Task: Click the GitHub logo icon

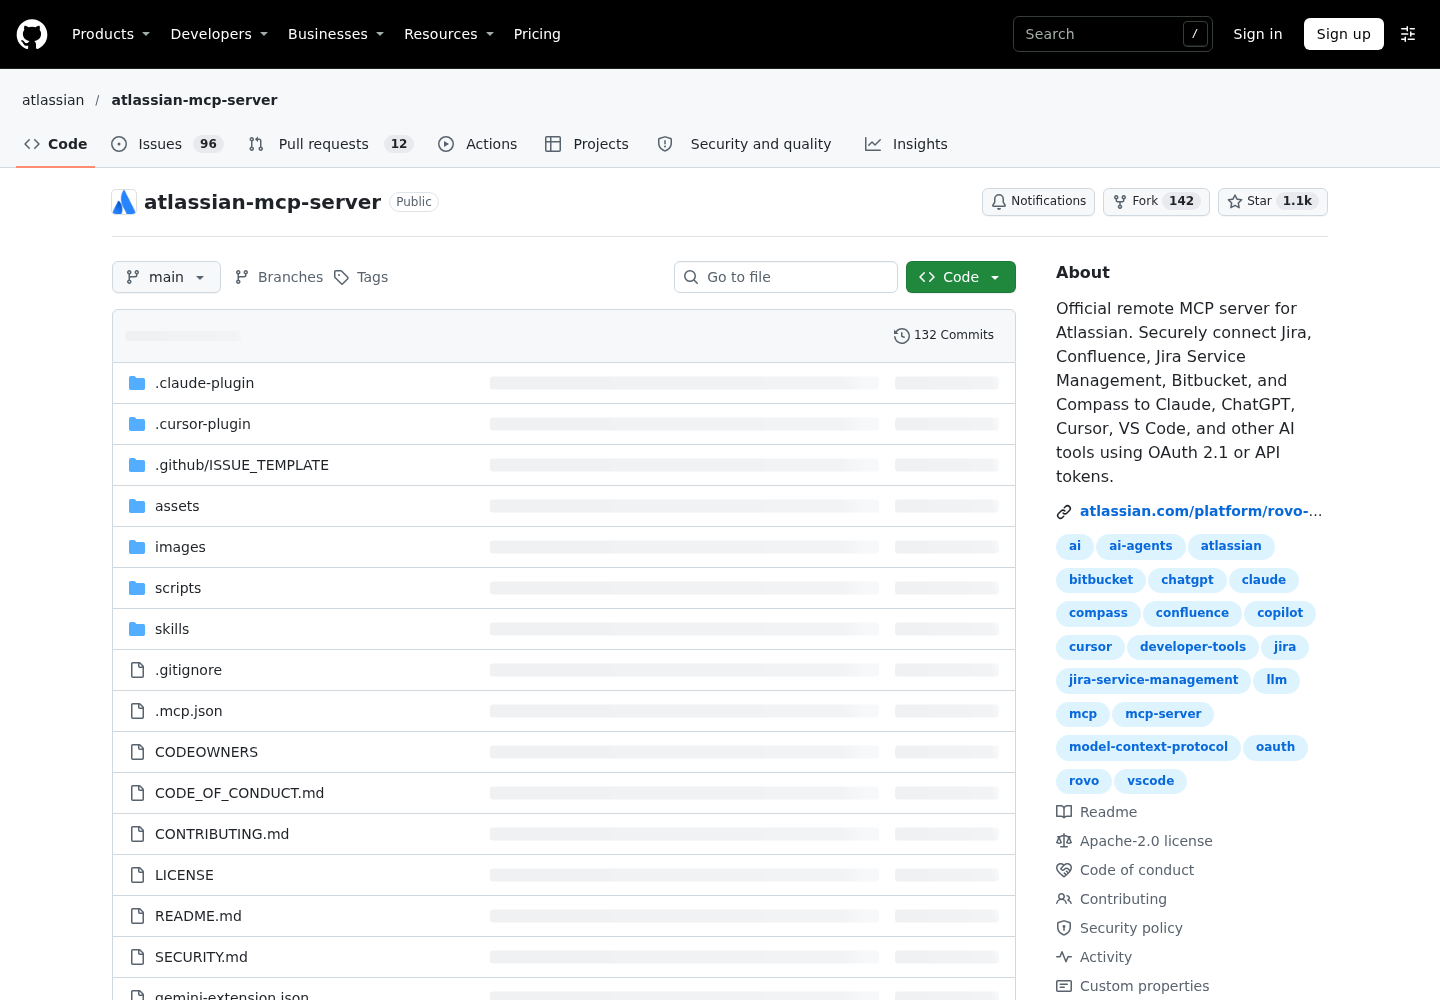Action: (x=32, y=34)
